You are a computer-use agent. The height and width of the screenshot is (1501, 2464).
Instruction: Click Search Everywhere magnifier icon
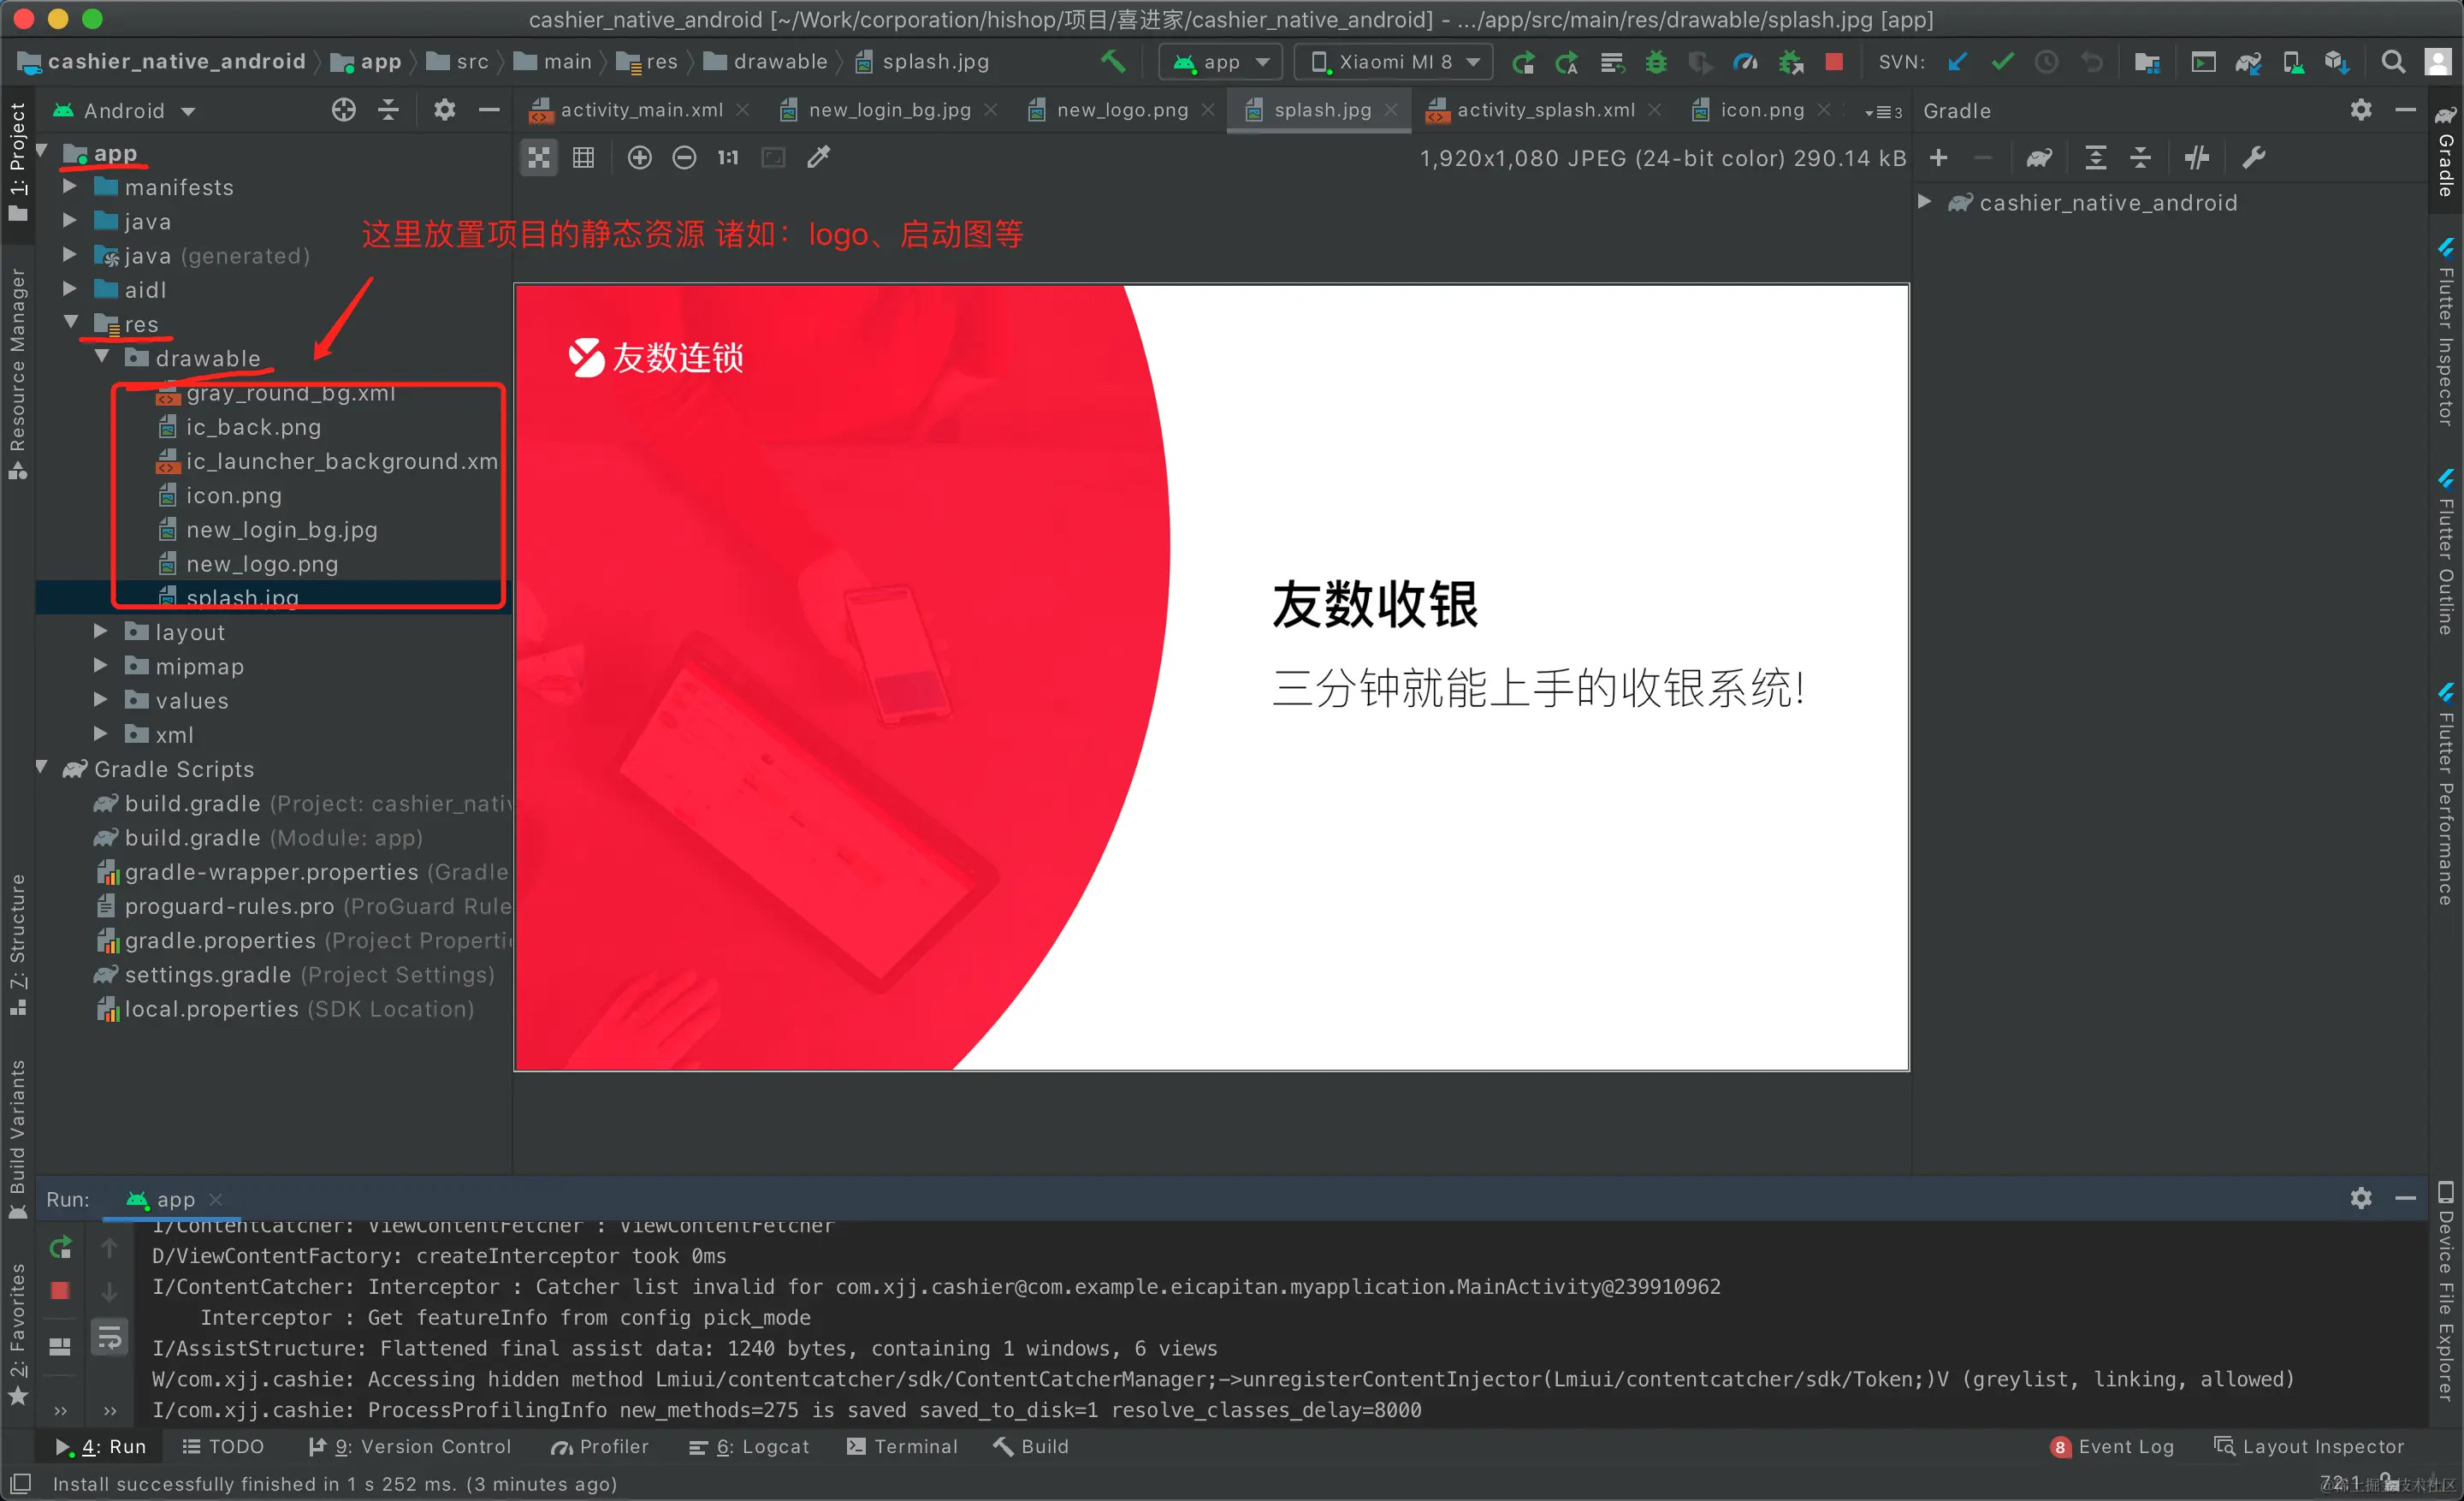pyautogui.click(x=2392, y=62)
